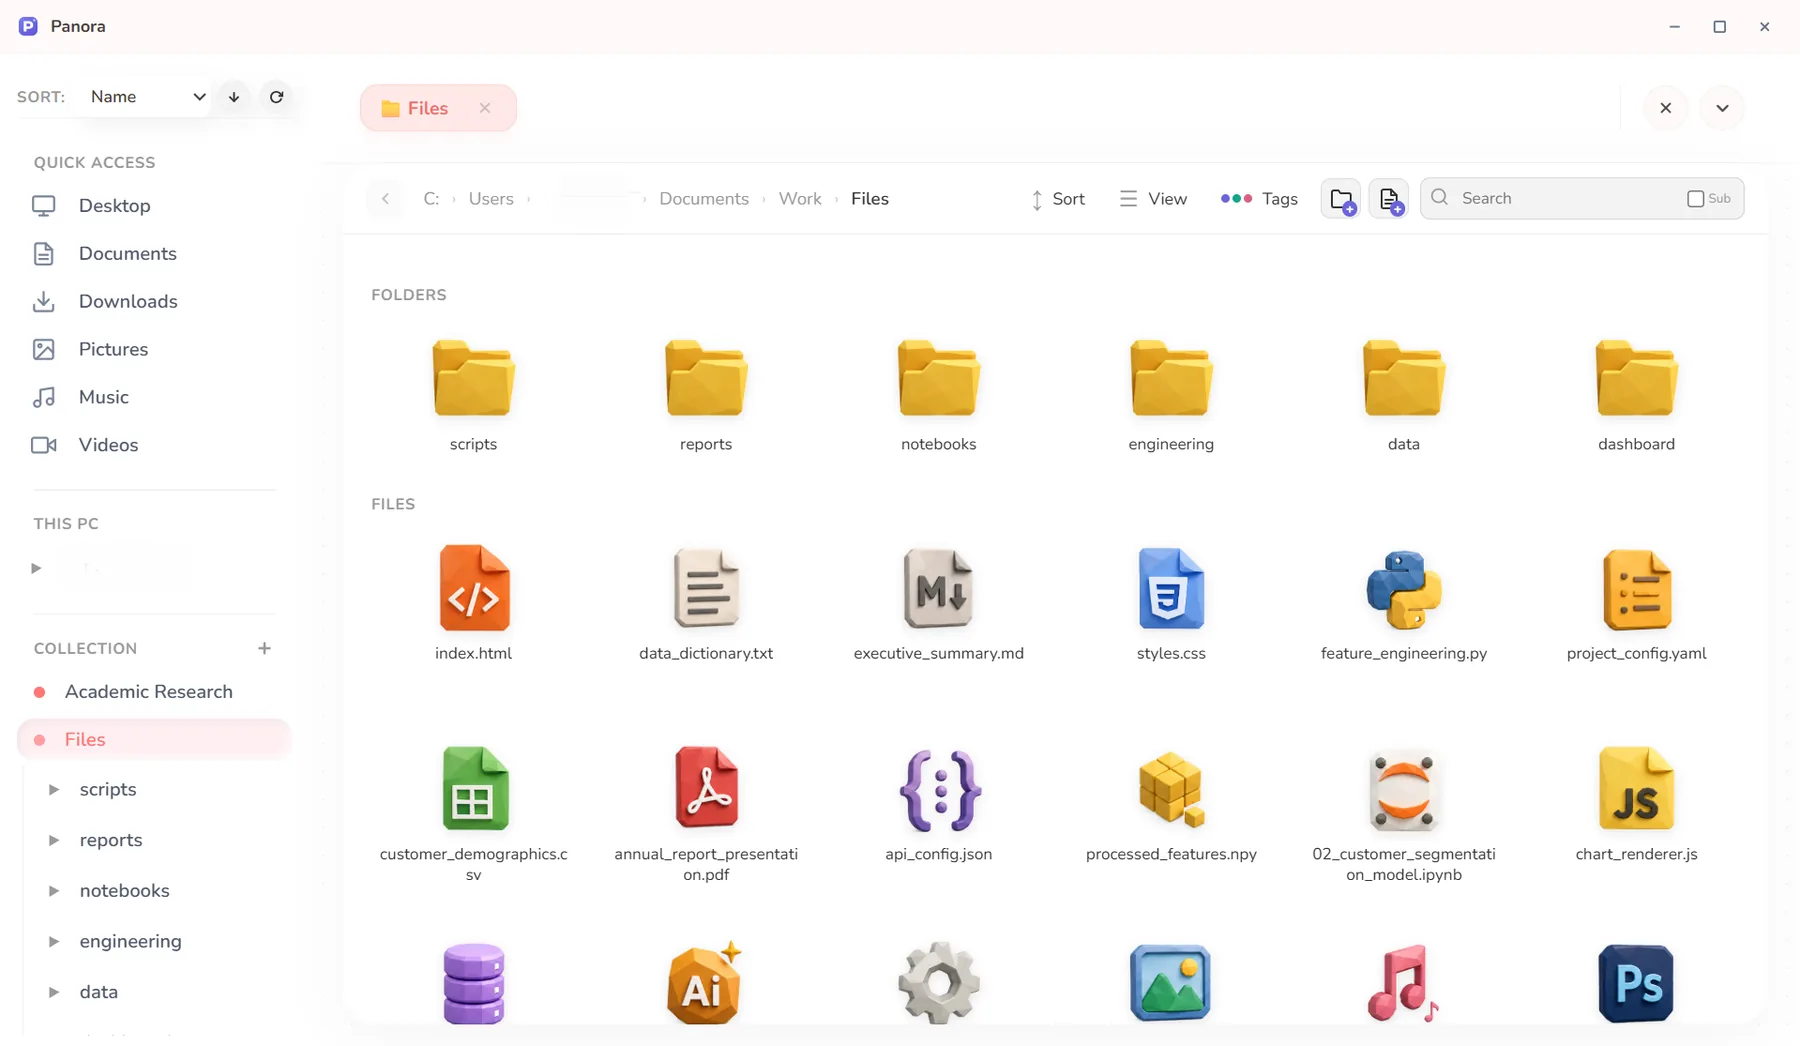1800x1046 pixels.
Task: Select the styles.css file icon
Action: [1171, 588]
